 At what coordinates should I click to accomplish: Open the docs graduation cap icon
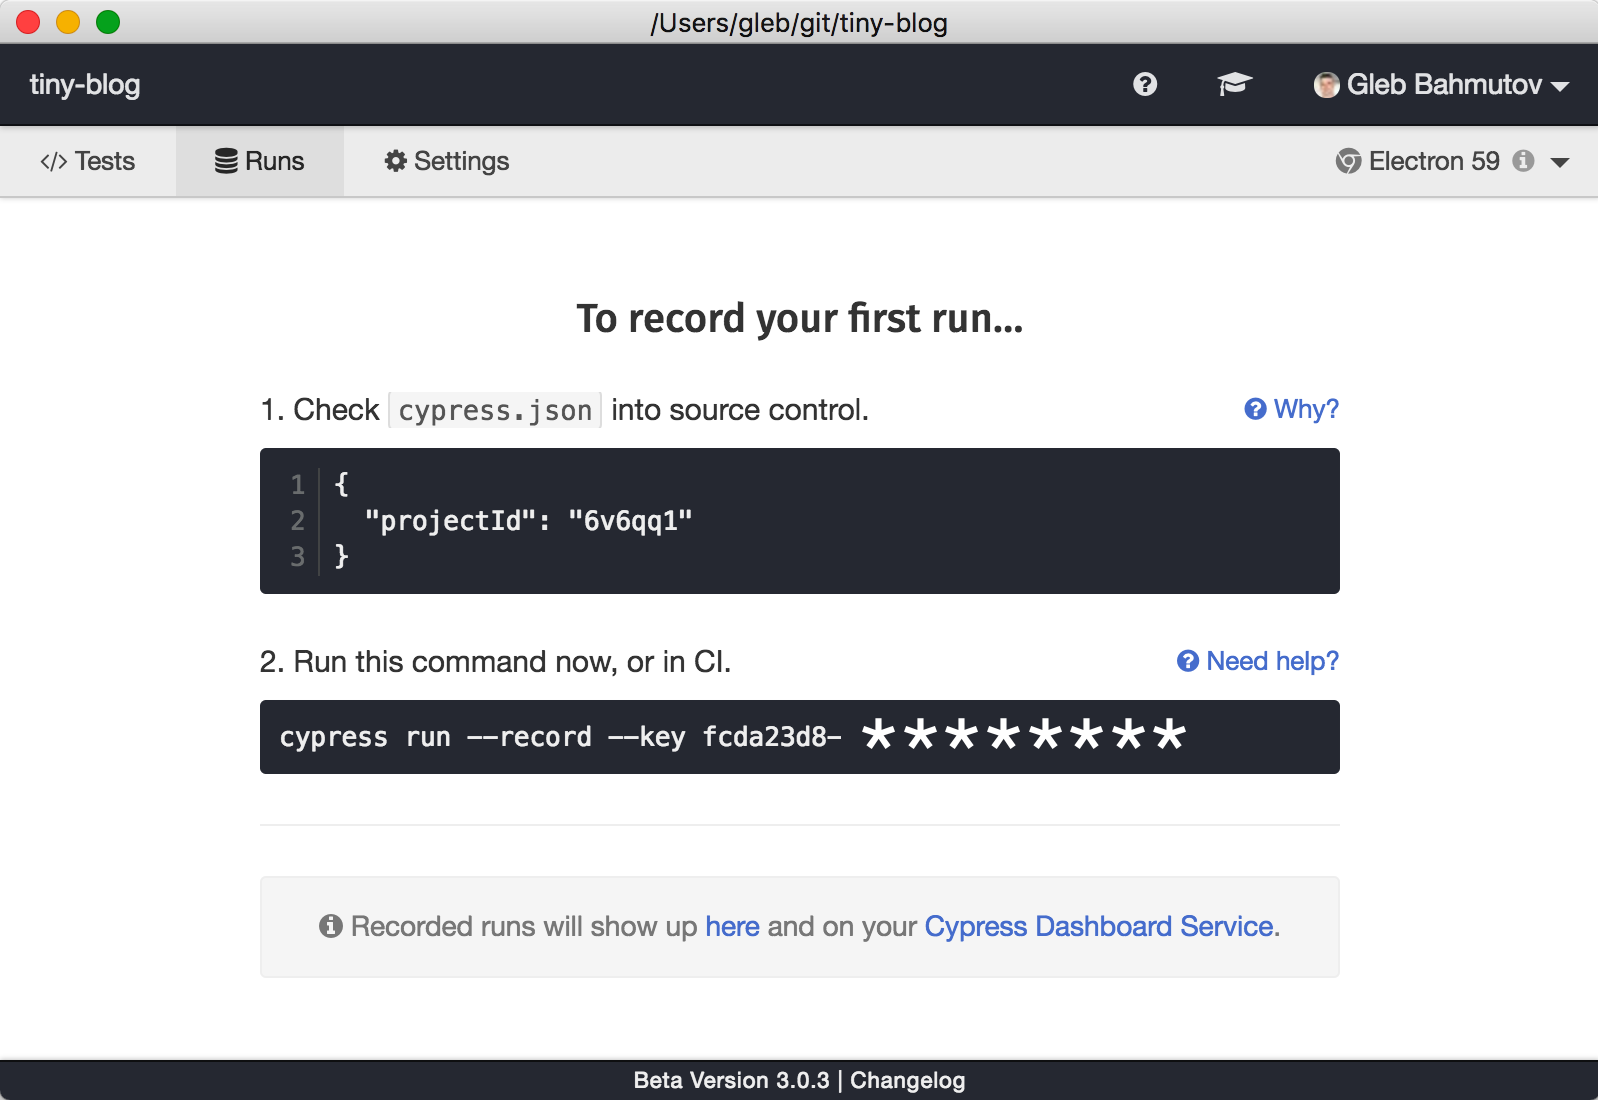pyautogui.click(x=1235, y=84)
